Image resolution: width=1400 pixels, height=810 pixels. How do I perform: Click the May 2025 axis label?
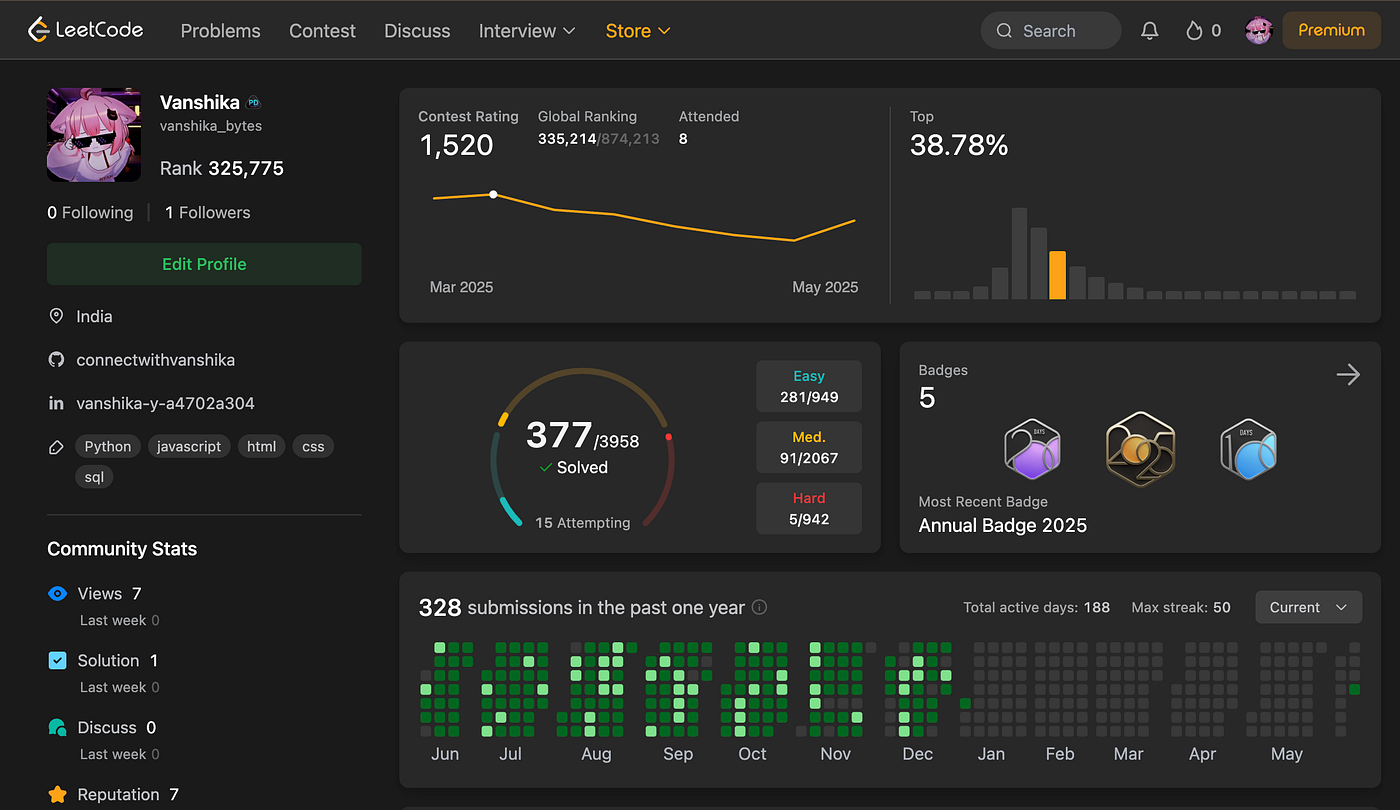pyautogui.click(x=825, y=287)
